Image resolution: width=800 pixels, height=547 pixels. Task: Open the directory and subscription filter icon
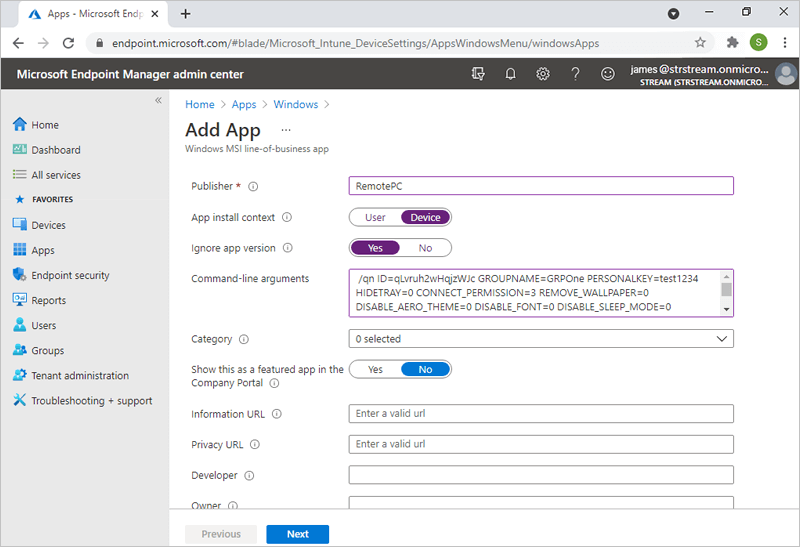479,74
